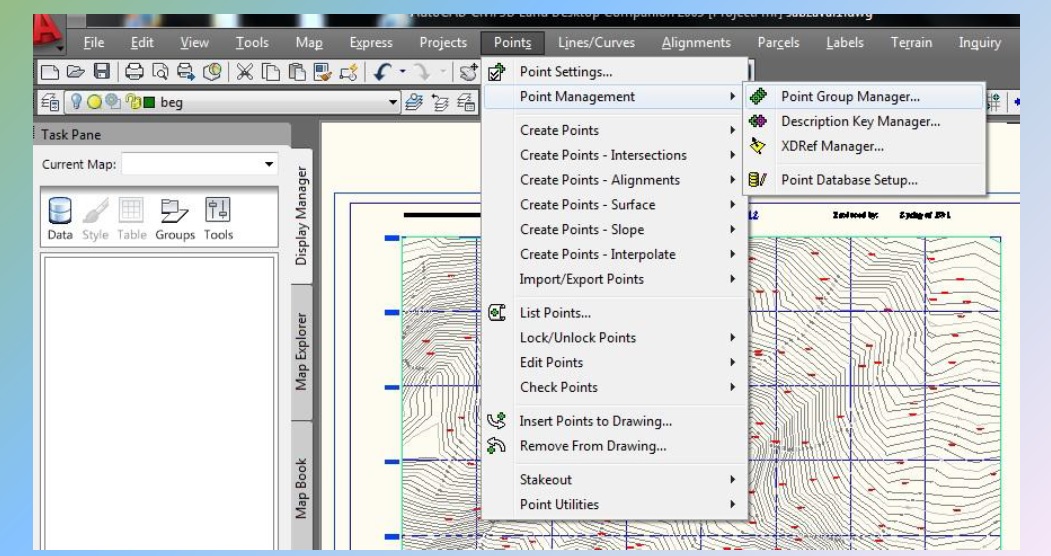
Task: Click the Data icon in Task Pane
Action: click(60, 218)
